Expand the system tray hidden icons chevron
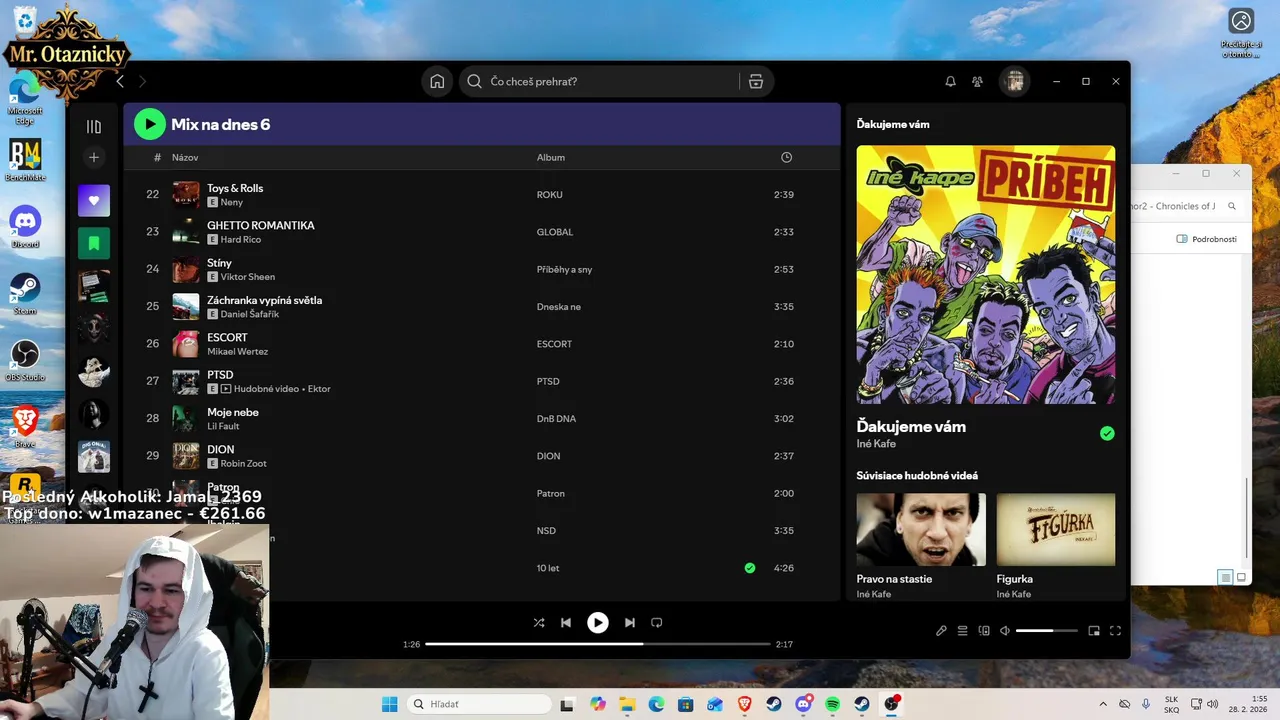1280x720 pixels. [1103, 704]
